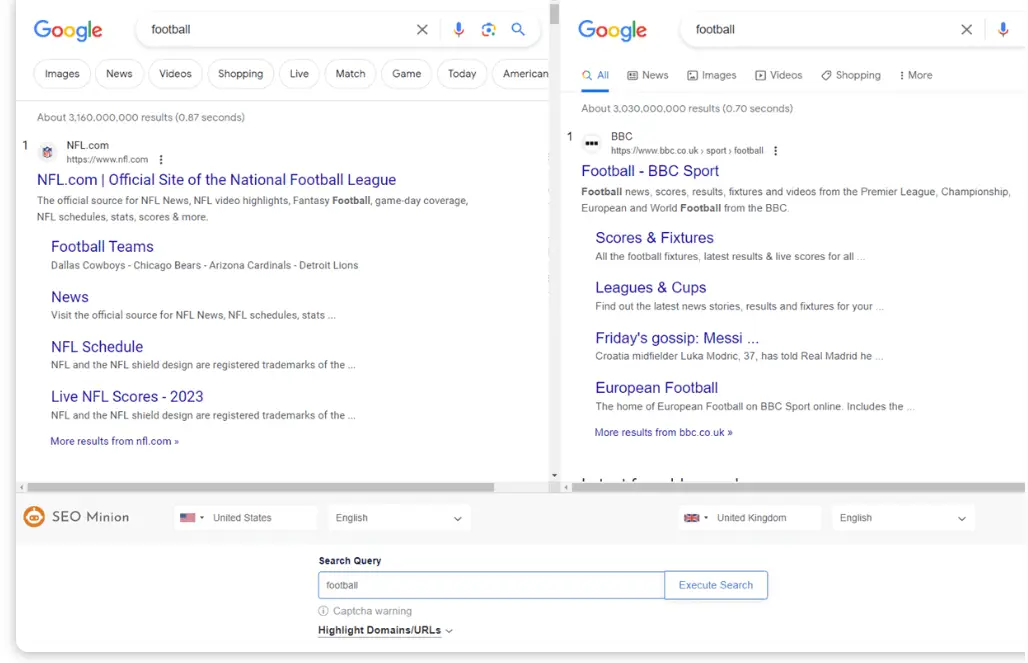Screen dimensions: 1028x663
Task: Click the Captcha warning info icon
Action: [323, 611]
